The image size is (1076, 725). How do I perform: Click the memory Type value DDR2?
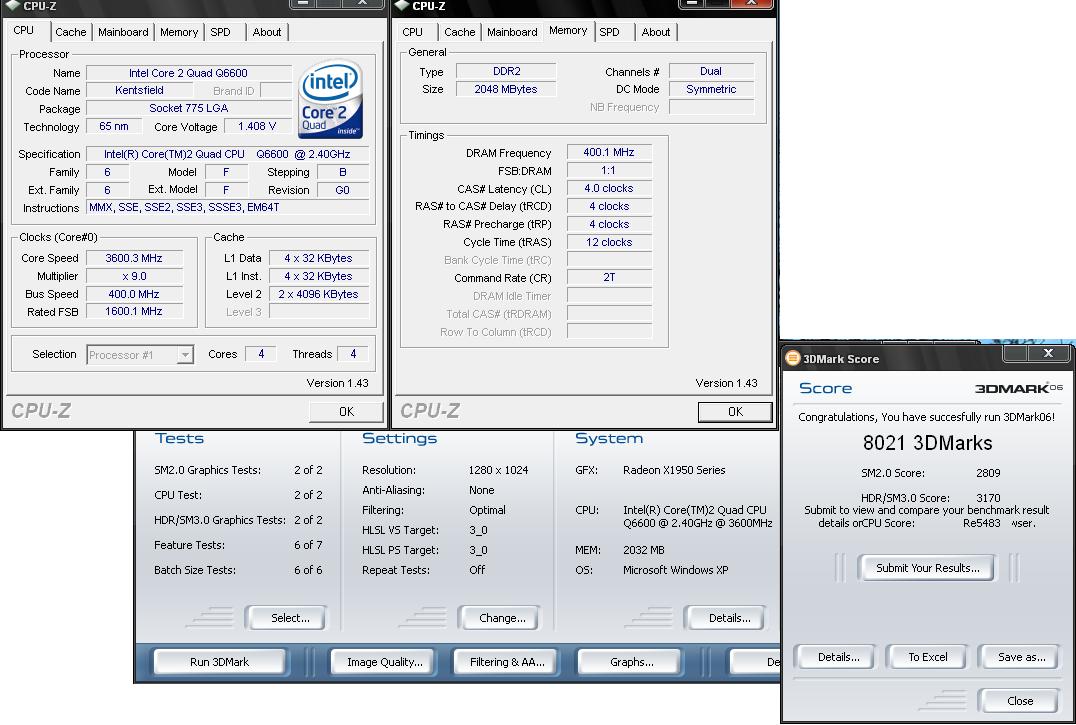point(506,71)
